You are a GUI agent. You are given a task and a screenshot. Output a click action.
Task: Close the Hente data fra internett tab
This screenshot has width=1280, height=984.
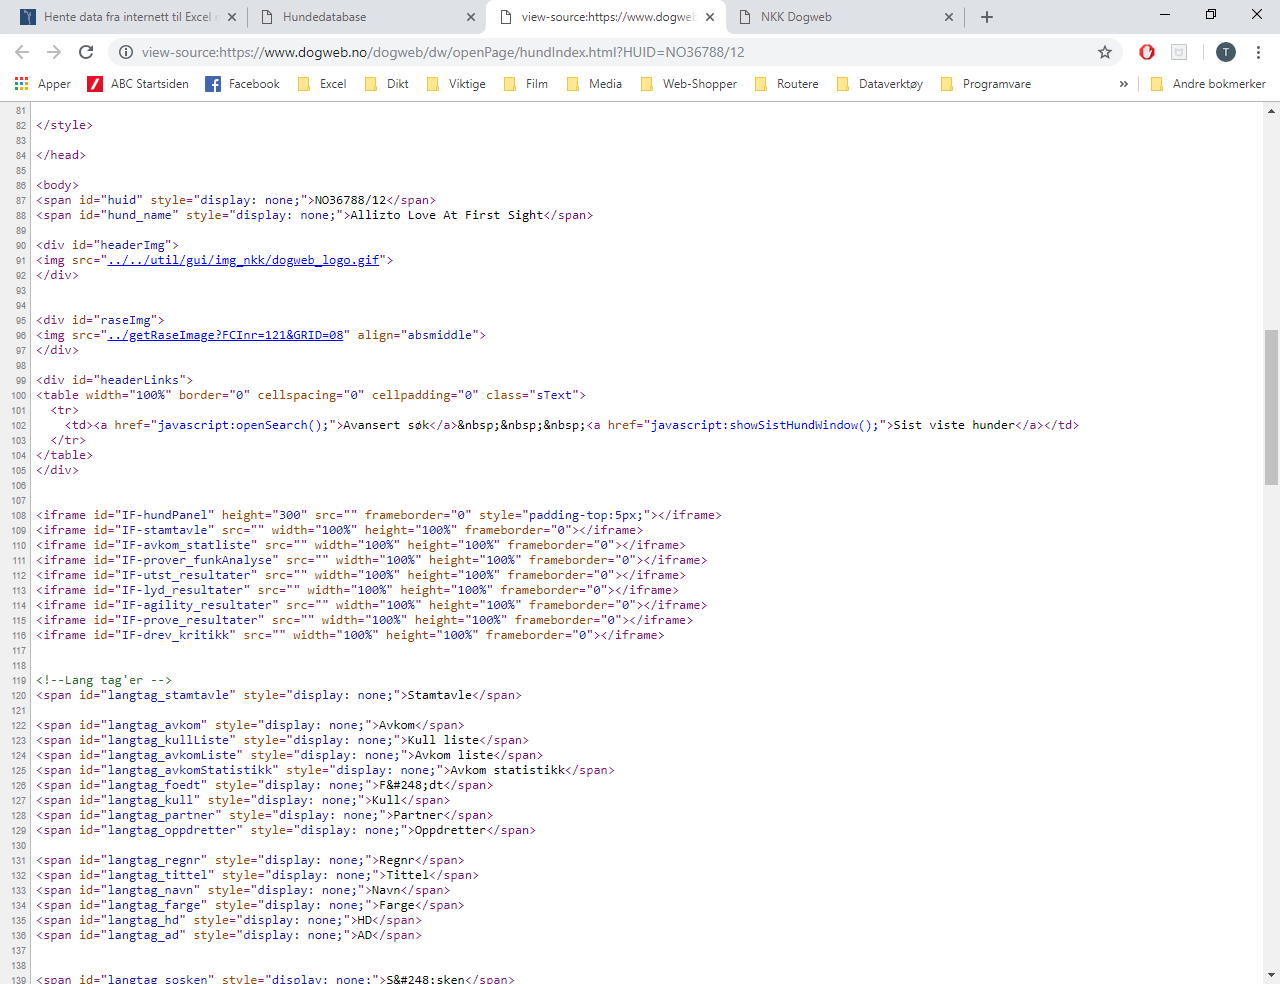231,17
